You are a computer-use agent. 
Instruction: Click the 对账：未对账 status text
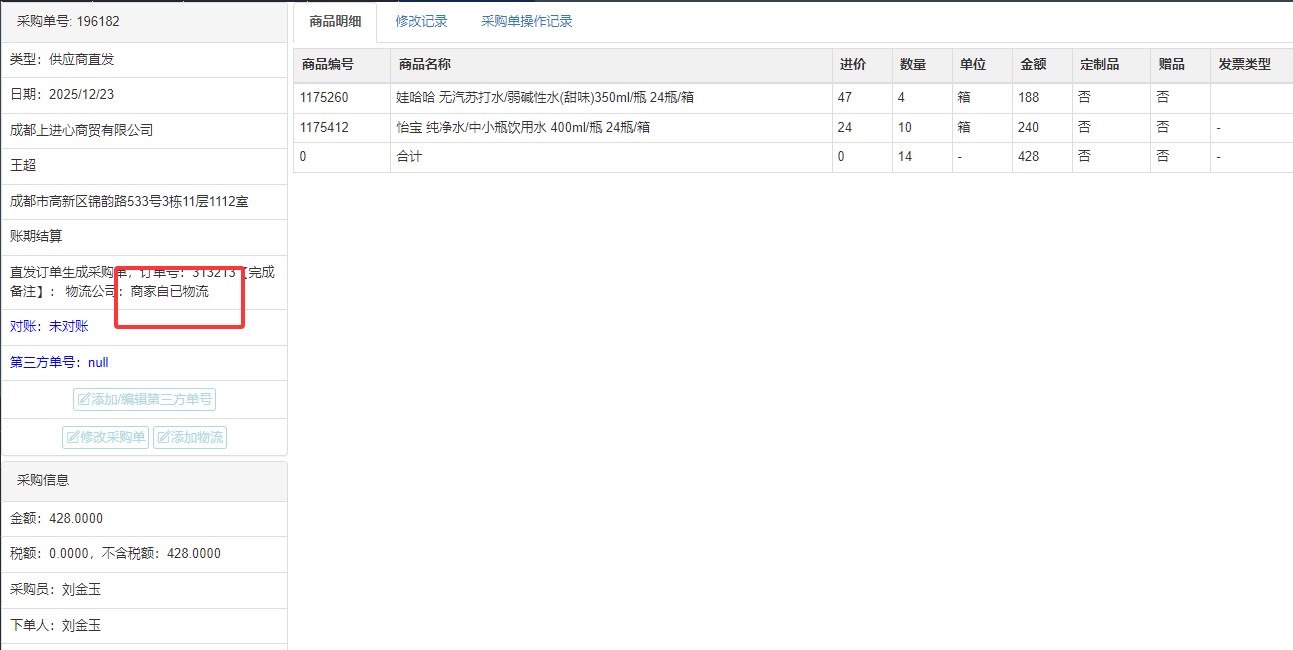pyautogui.click(x=49, y=326)
